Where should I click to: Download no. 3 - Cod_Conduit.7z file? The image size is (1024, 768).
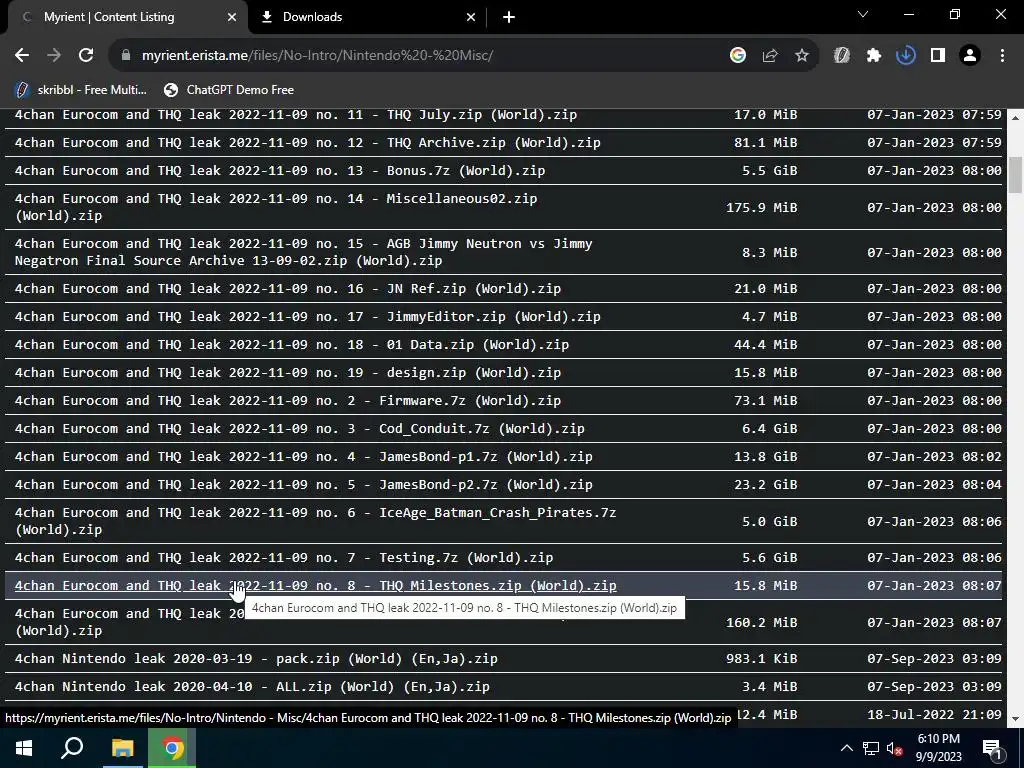(299, 429)
